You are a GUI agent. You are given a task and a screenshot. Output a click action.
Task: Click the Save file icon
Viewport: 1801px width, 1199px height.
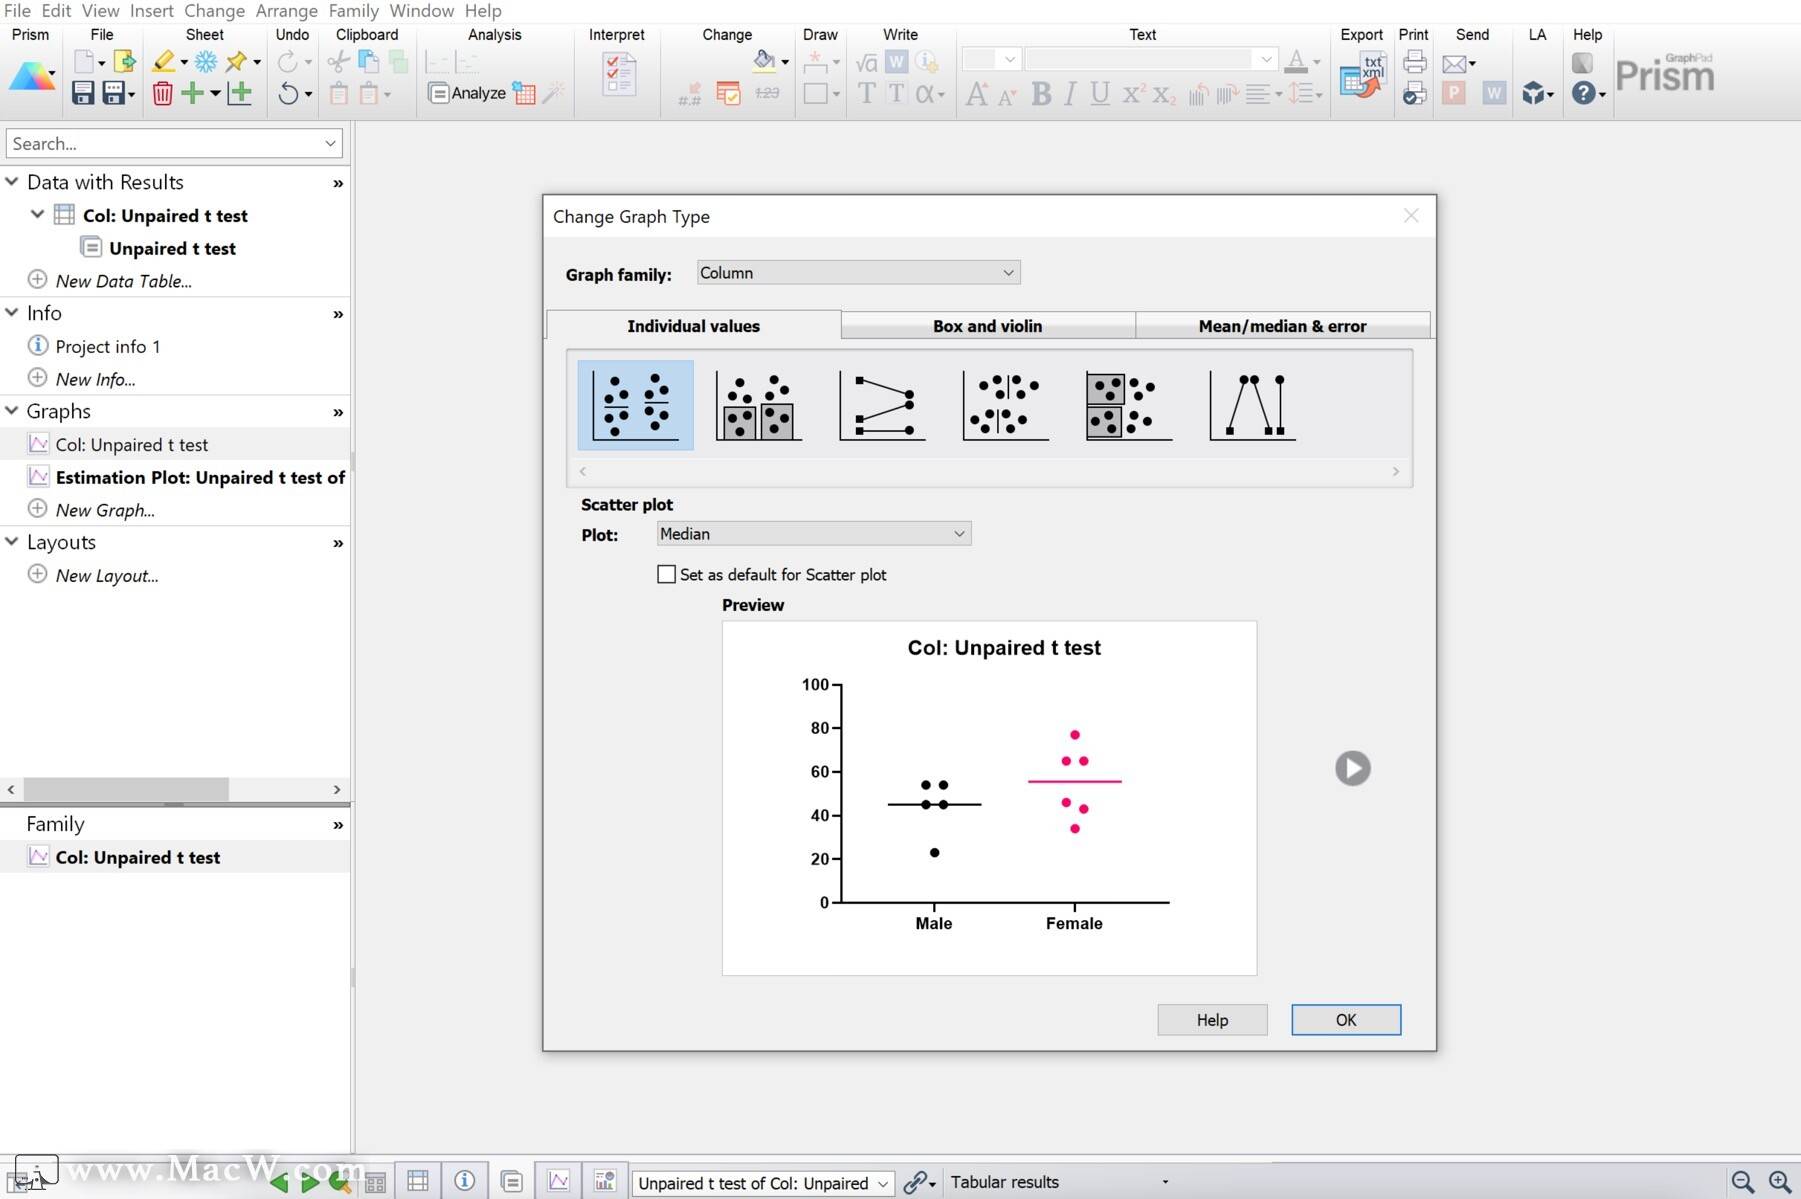click(83, 93)
